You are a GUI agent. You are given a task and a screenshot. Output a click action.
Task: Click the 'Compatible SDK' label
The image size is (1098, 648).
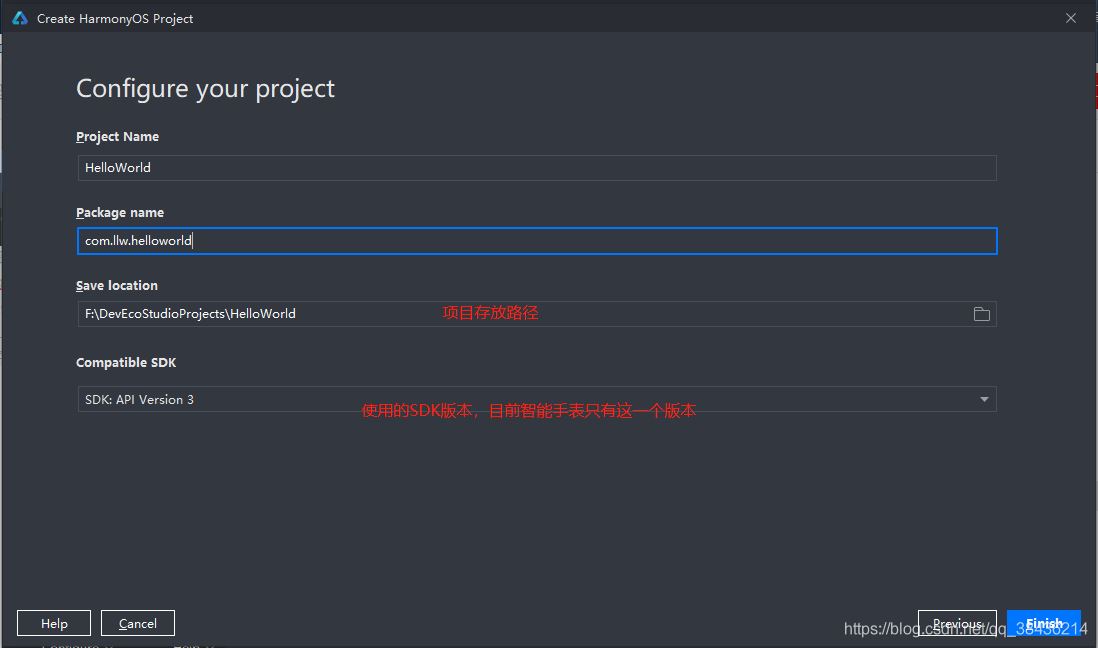pyautogui.click(x=126, y=362)
